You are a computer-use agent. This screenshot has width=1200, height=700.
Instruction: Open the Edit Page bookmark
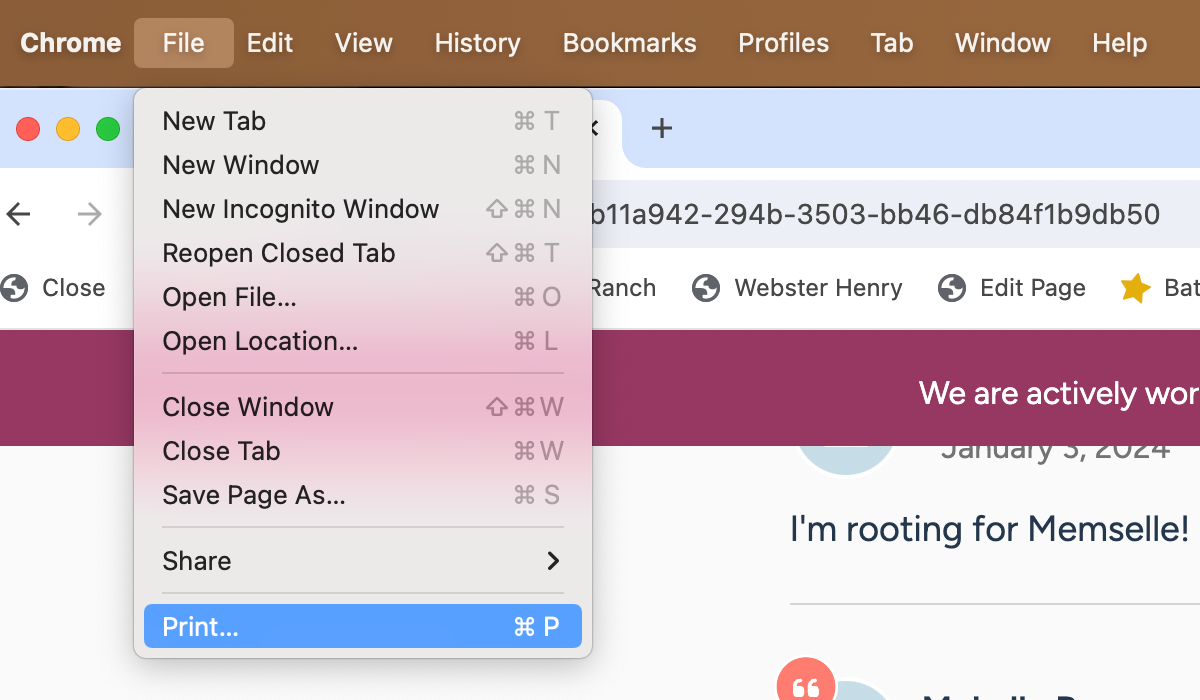[x=1032, y=288]
